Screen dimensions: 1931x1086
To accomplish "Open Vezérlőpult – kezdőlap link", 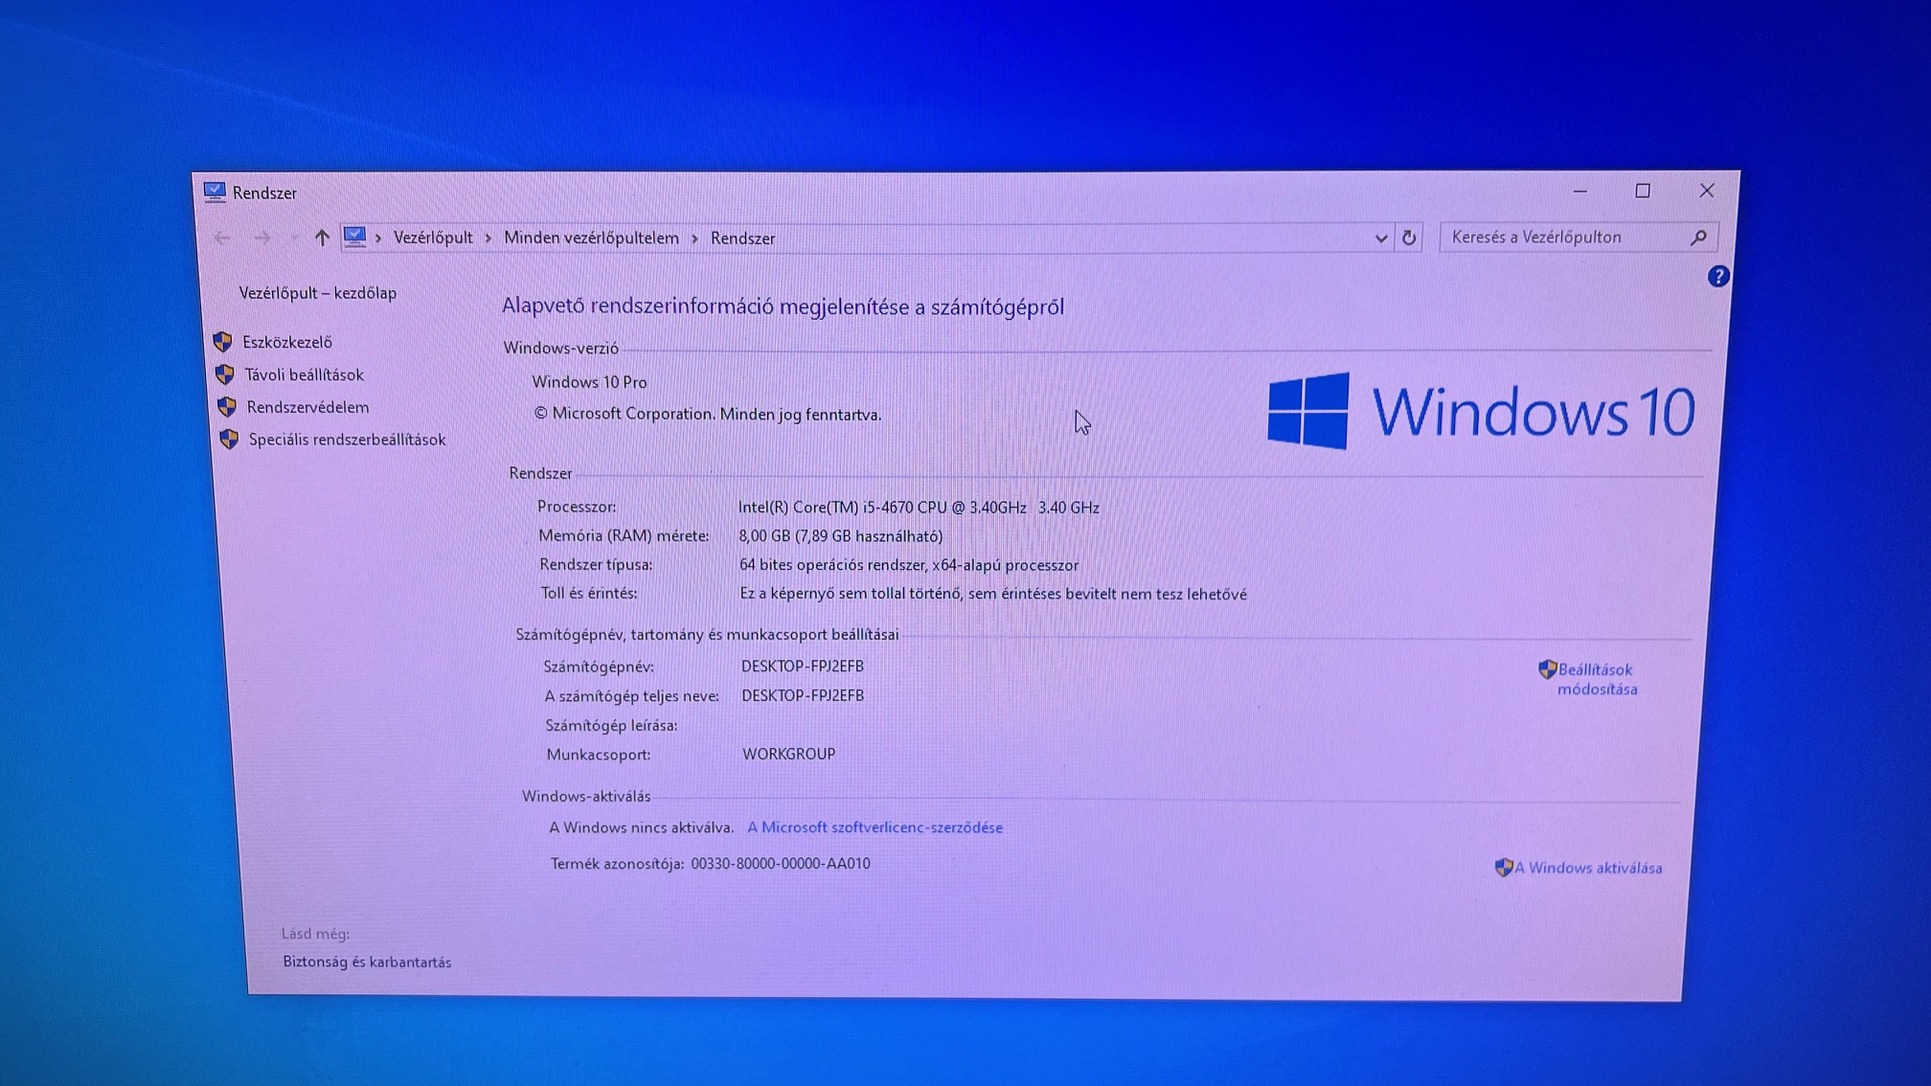I will tap(317, 293).
